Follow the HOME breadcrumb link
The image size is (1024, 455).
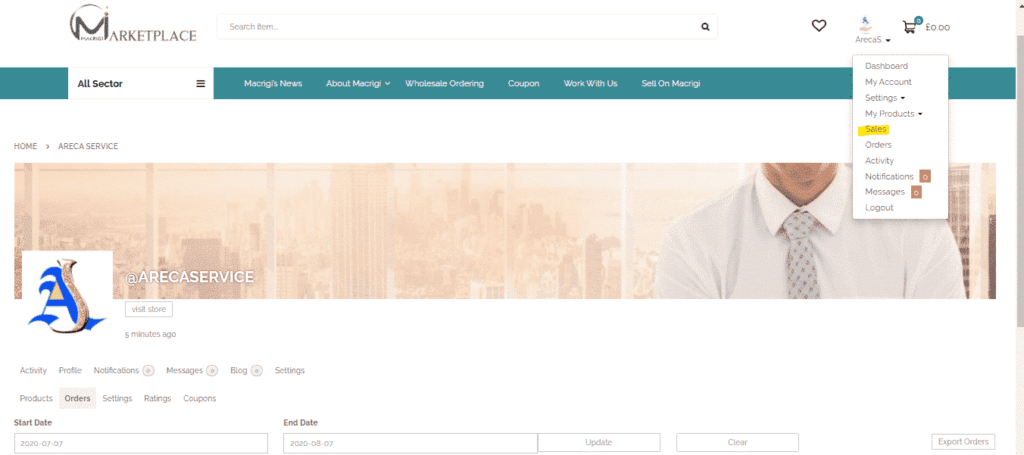pos(25,146)
